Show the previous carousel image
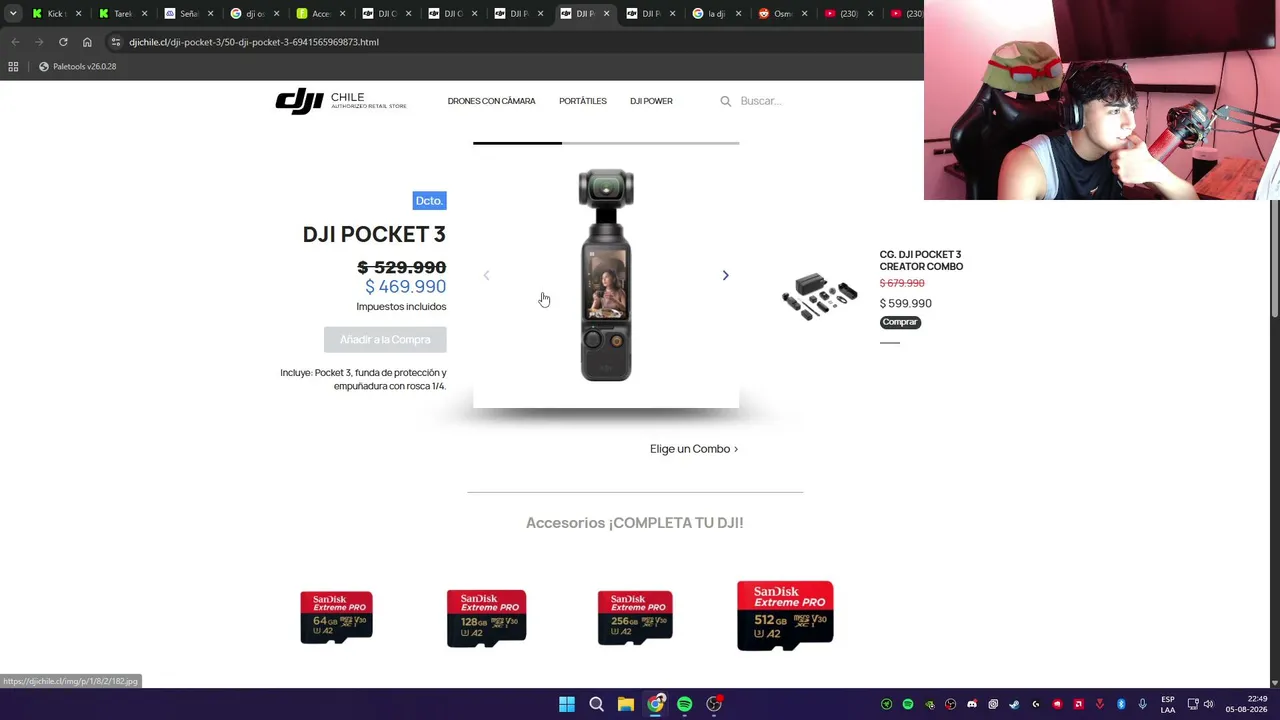This screenshot has height=720, width=1280. point(486,275)
